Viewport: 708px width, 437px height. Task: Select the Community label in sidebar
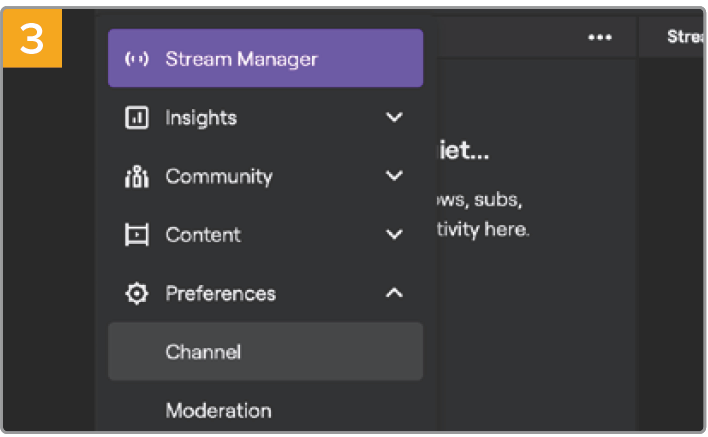(218, 177)
